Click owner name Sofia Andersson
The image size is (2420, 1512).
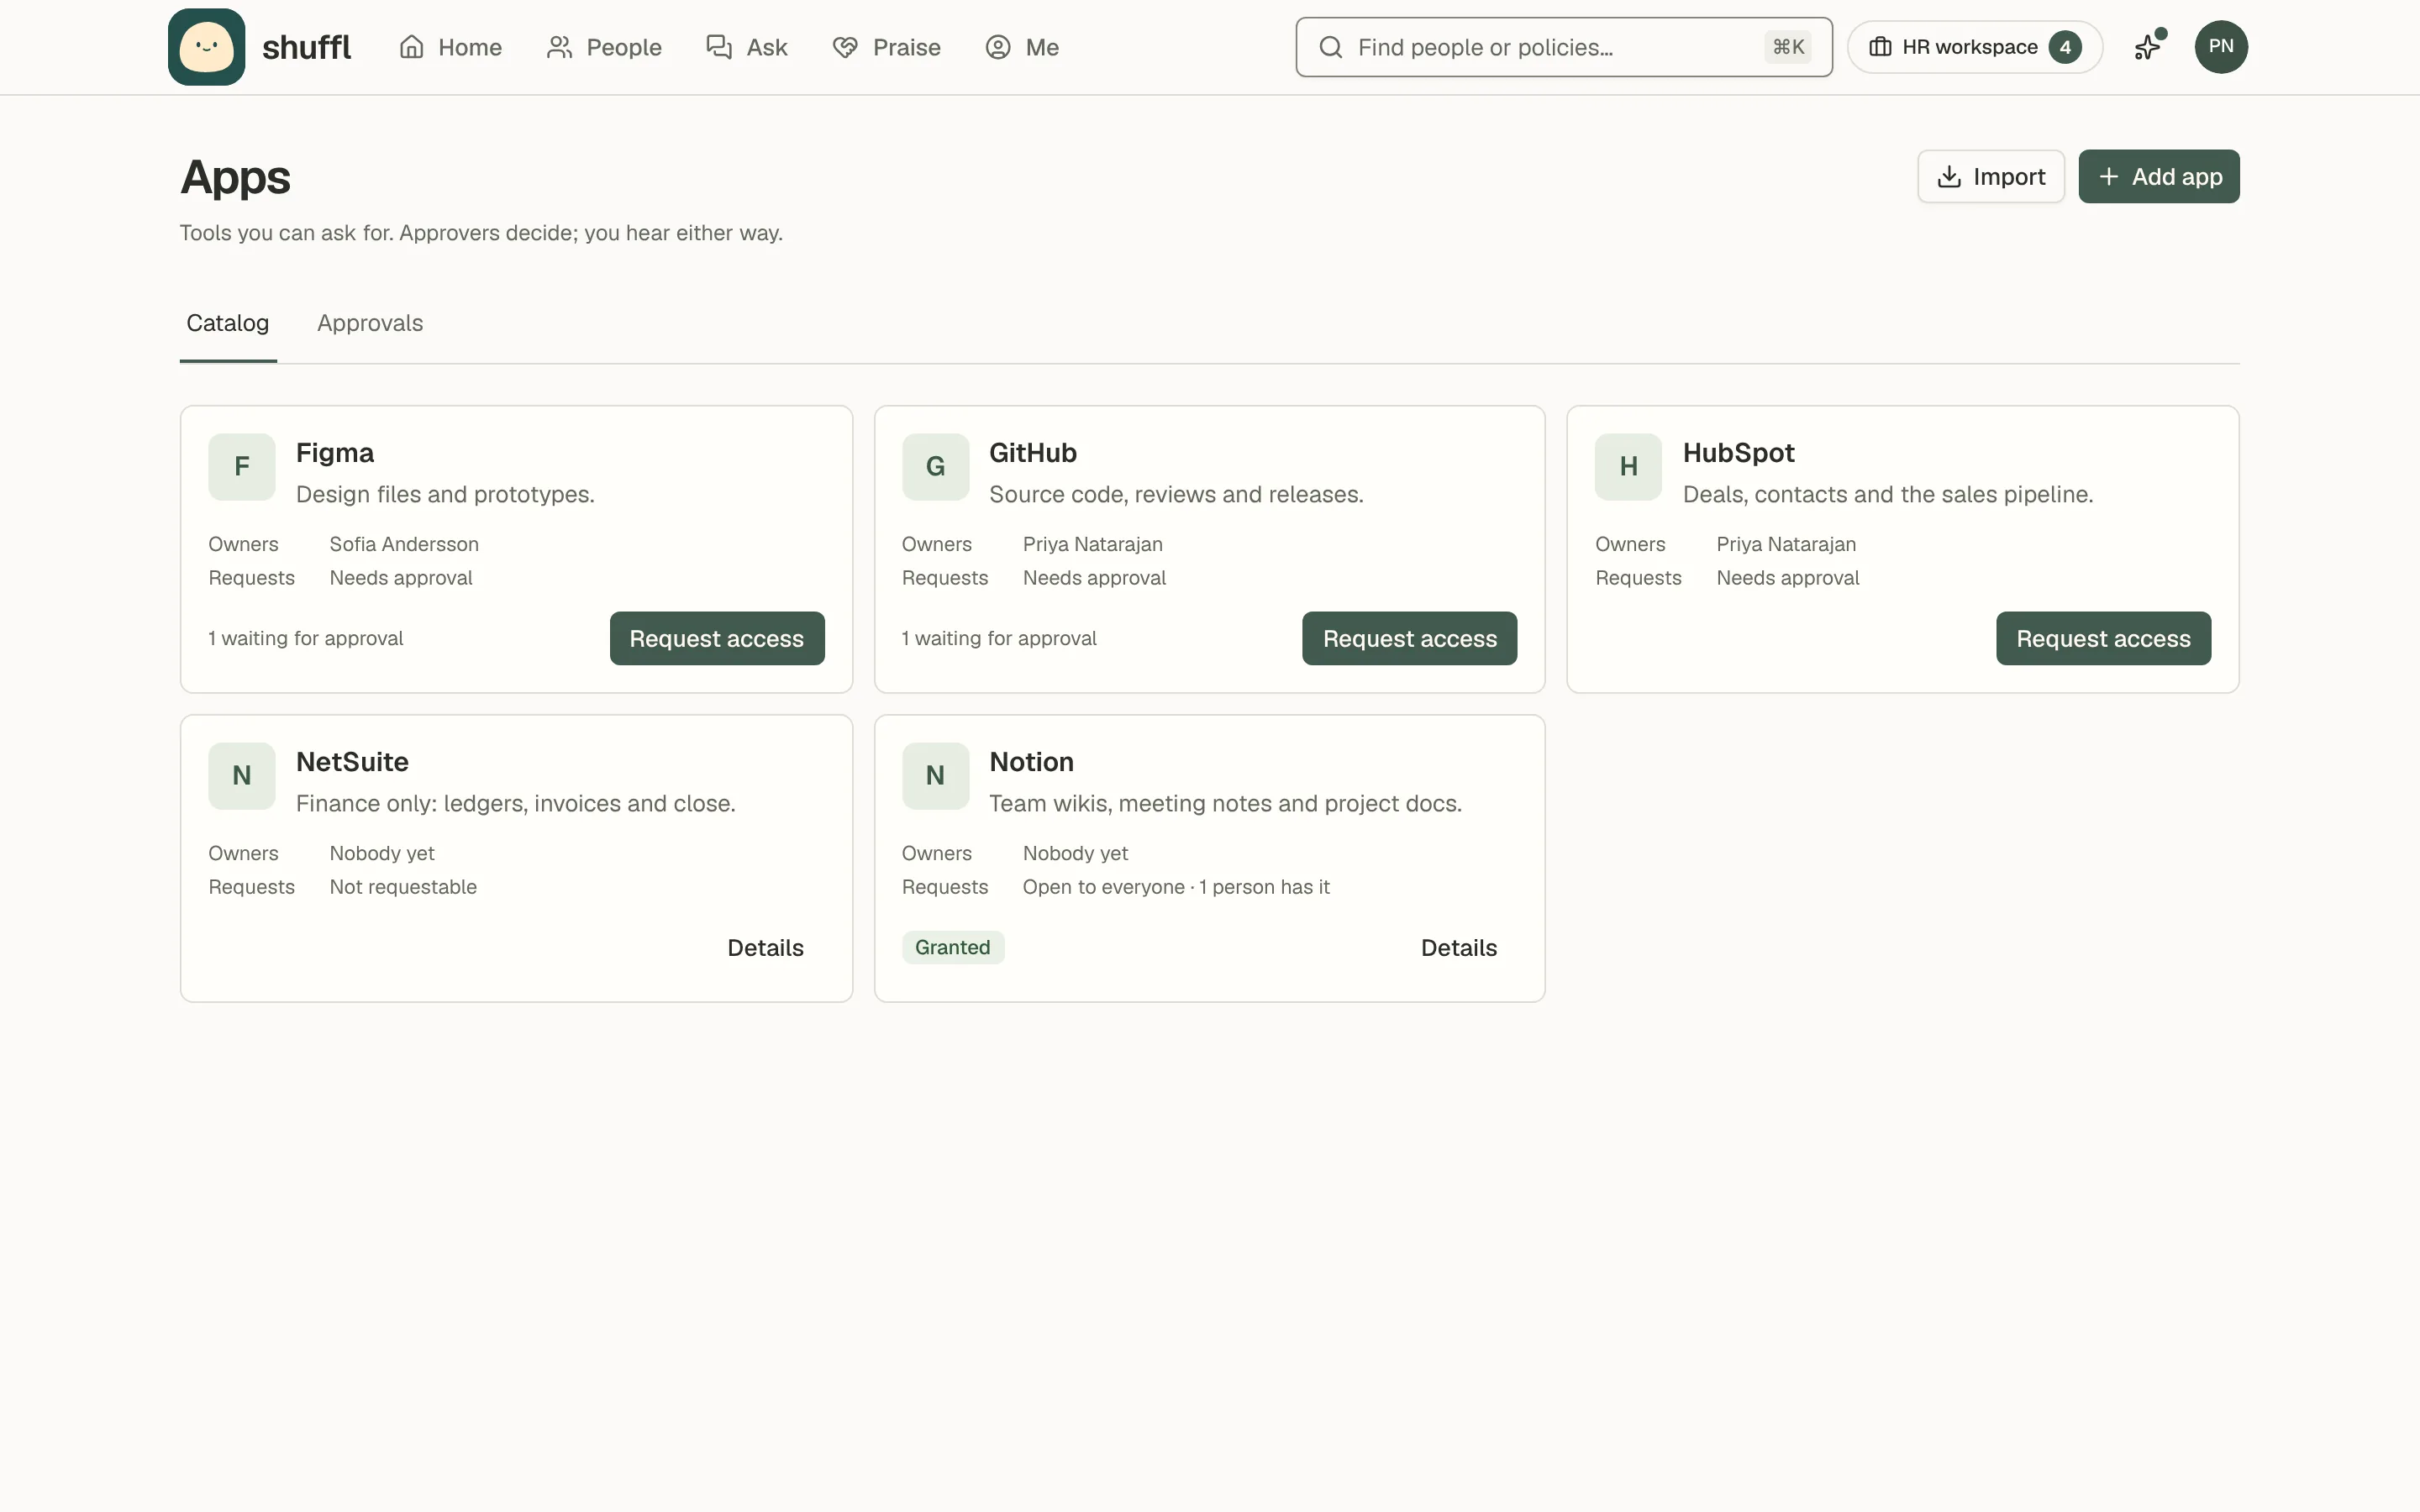(x=404, y=544)
